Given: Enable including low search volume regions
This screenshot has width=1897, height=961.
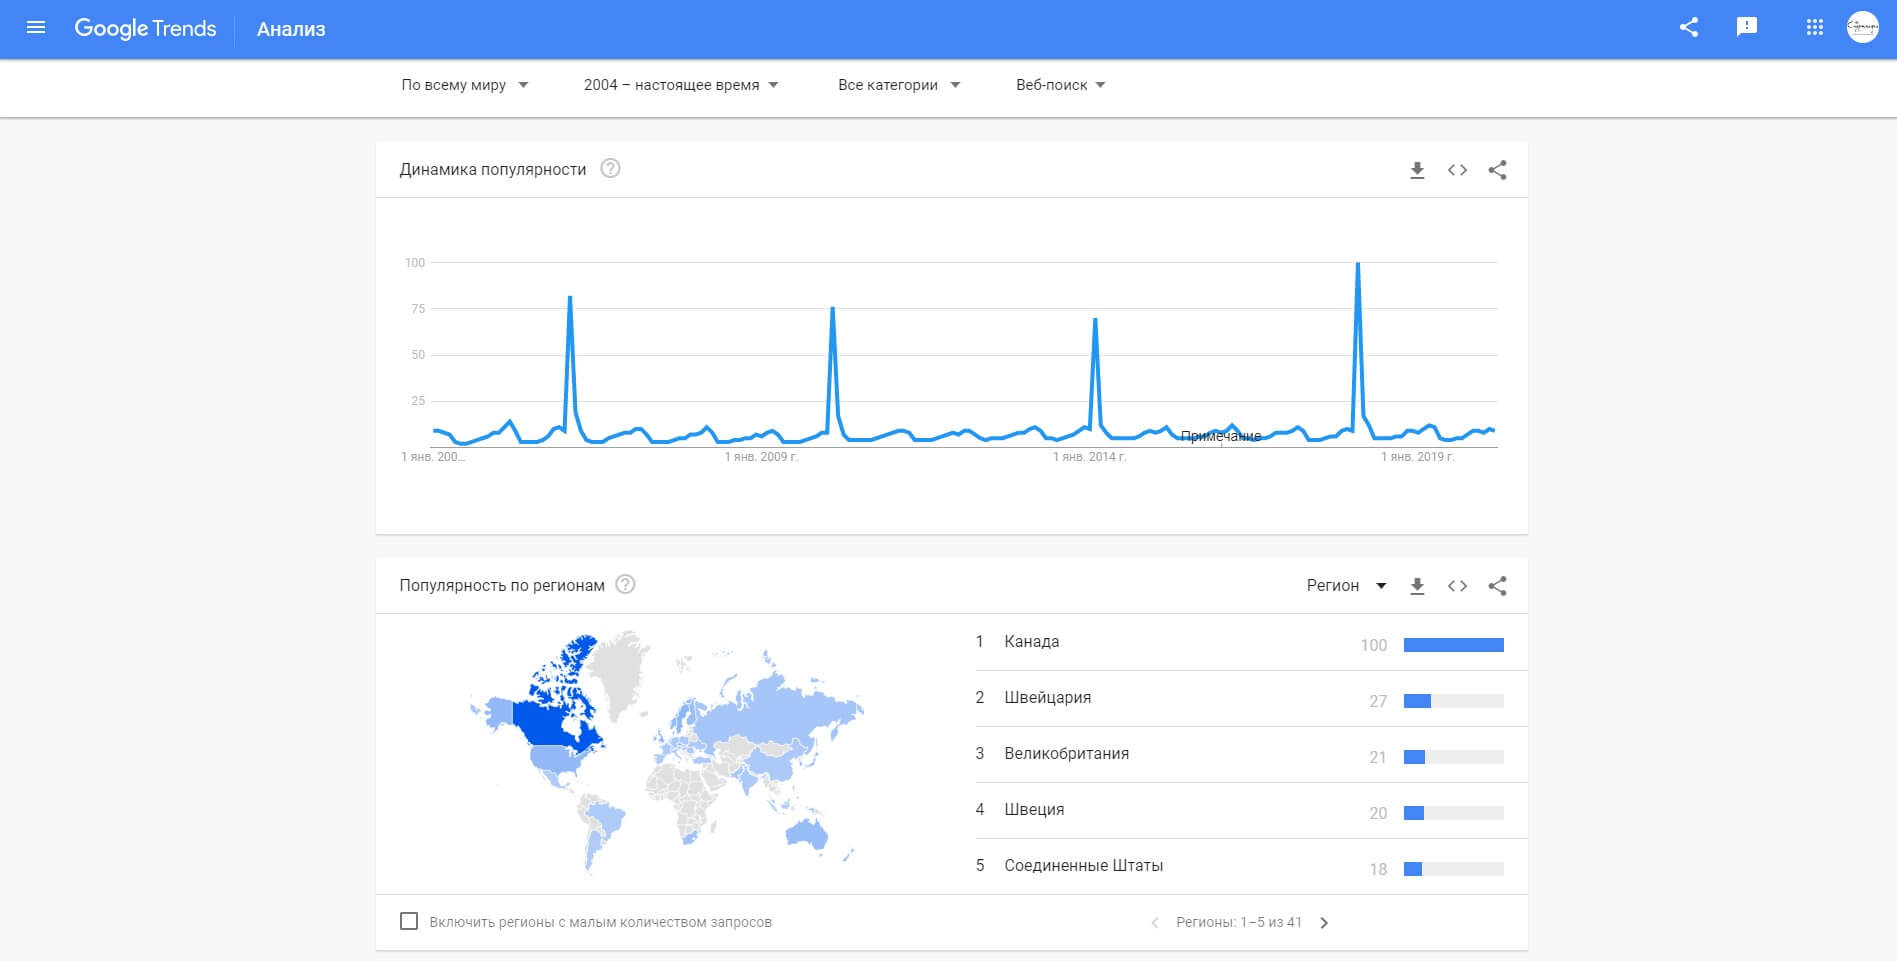Looking at the screenshot, I should [x=409, y=921].
